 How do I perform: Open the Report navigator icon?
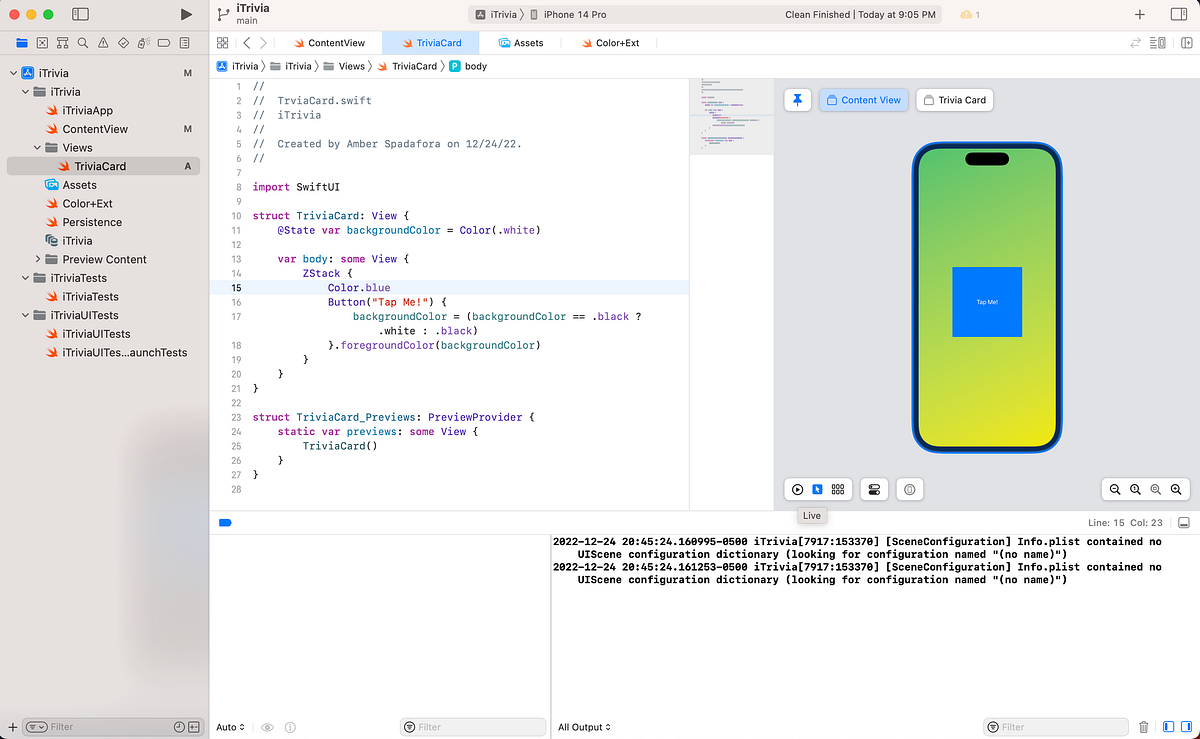click(185, 43)
